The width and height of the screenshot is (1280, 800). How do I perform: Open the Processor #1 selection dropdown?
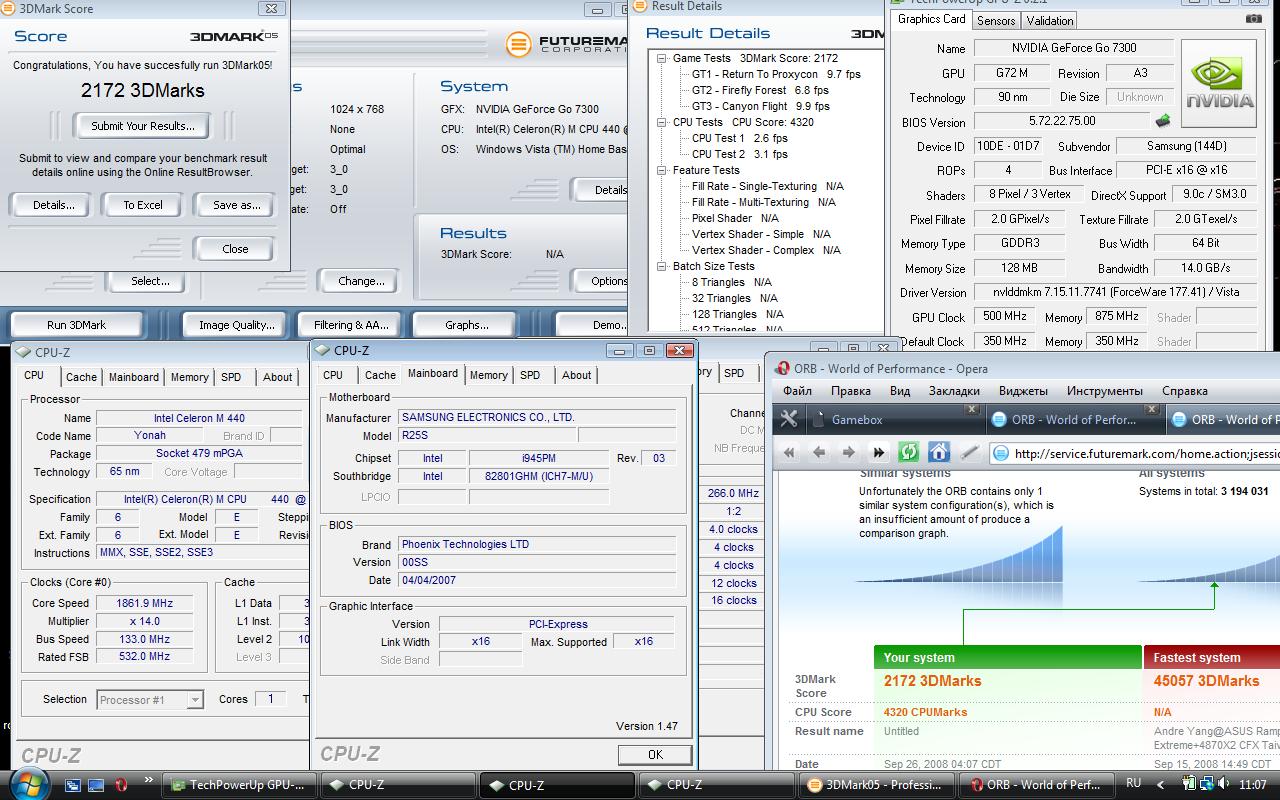[195, 700]
